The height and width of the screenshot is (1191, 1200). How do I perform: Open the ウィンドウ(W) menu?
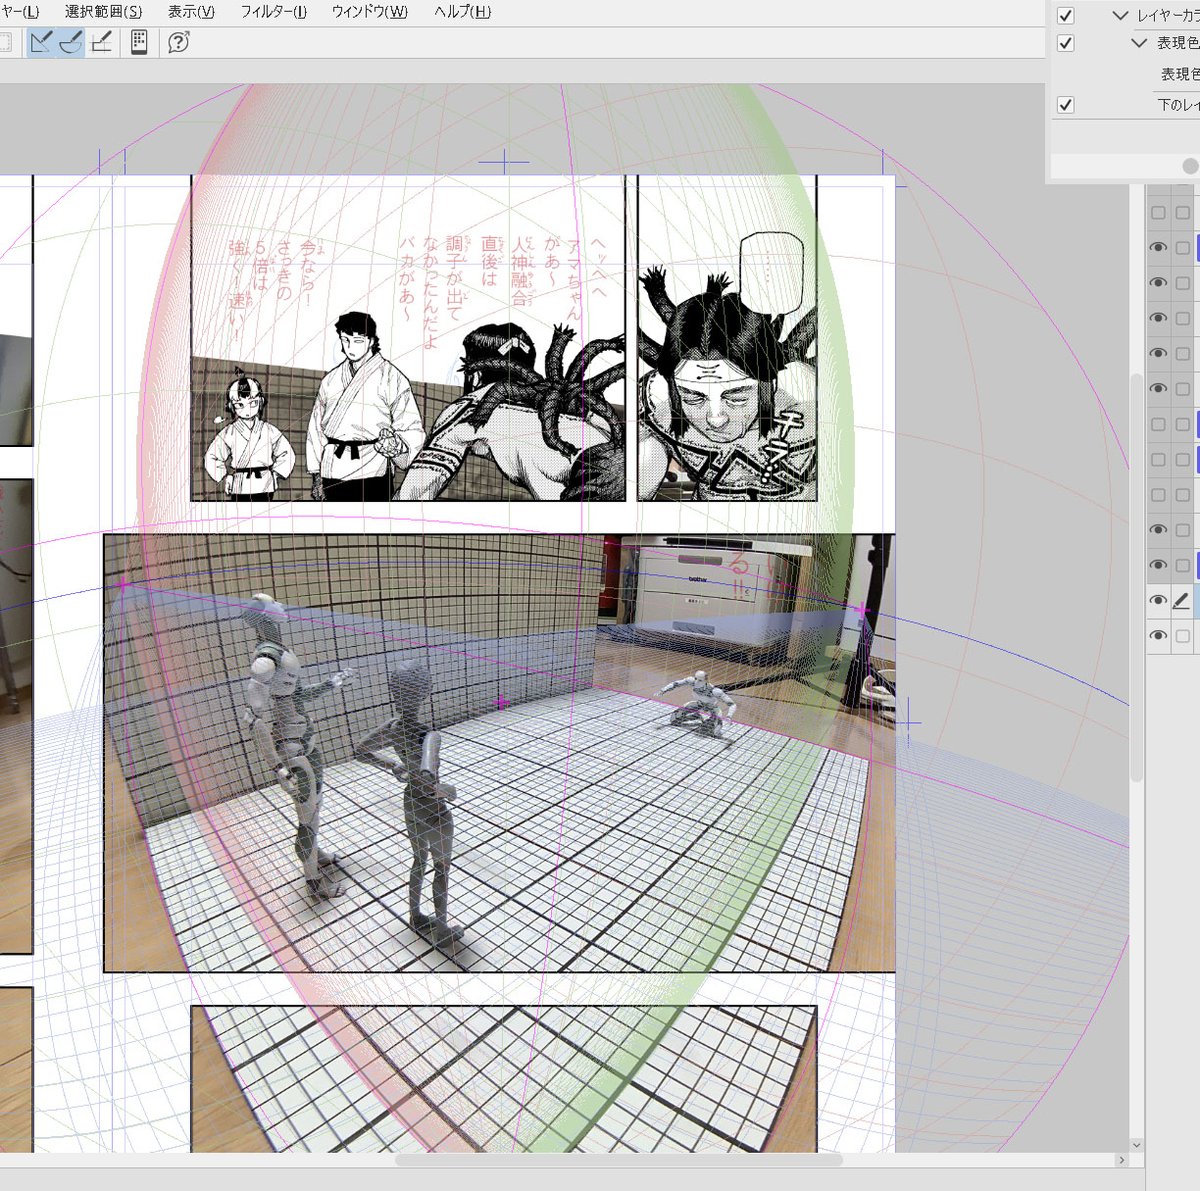(x=370, y=12)
